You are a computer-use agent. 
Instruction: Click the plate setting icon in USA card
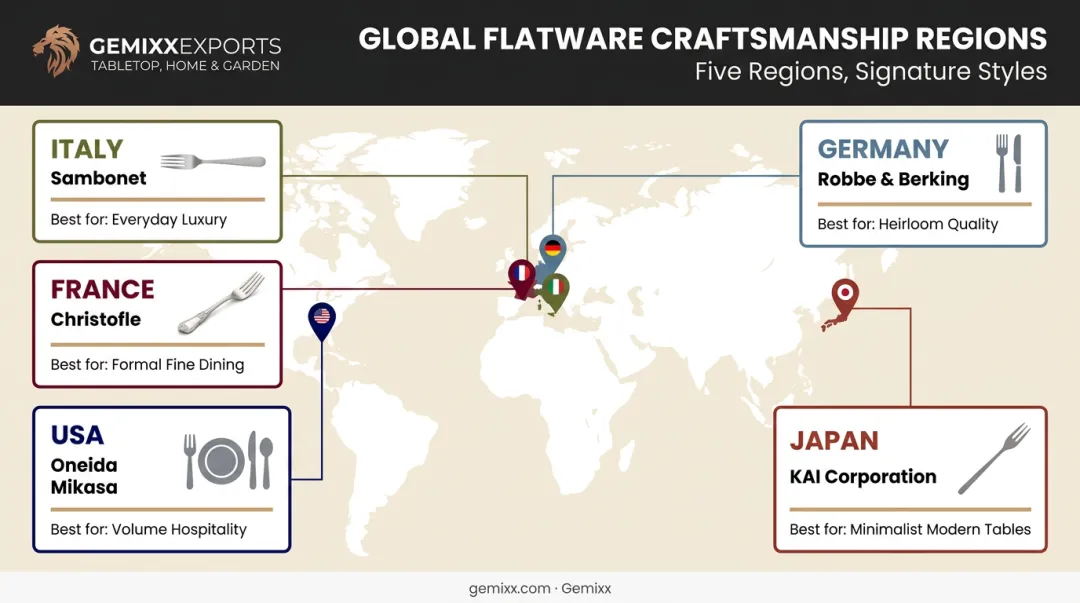[x=229, y=461]
